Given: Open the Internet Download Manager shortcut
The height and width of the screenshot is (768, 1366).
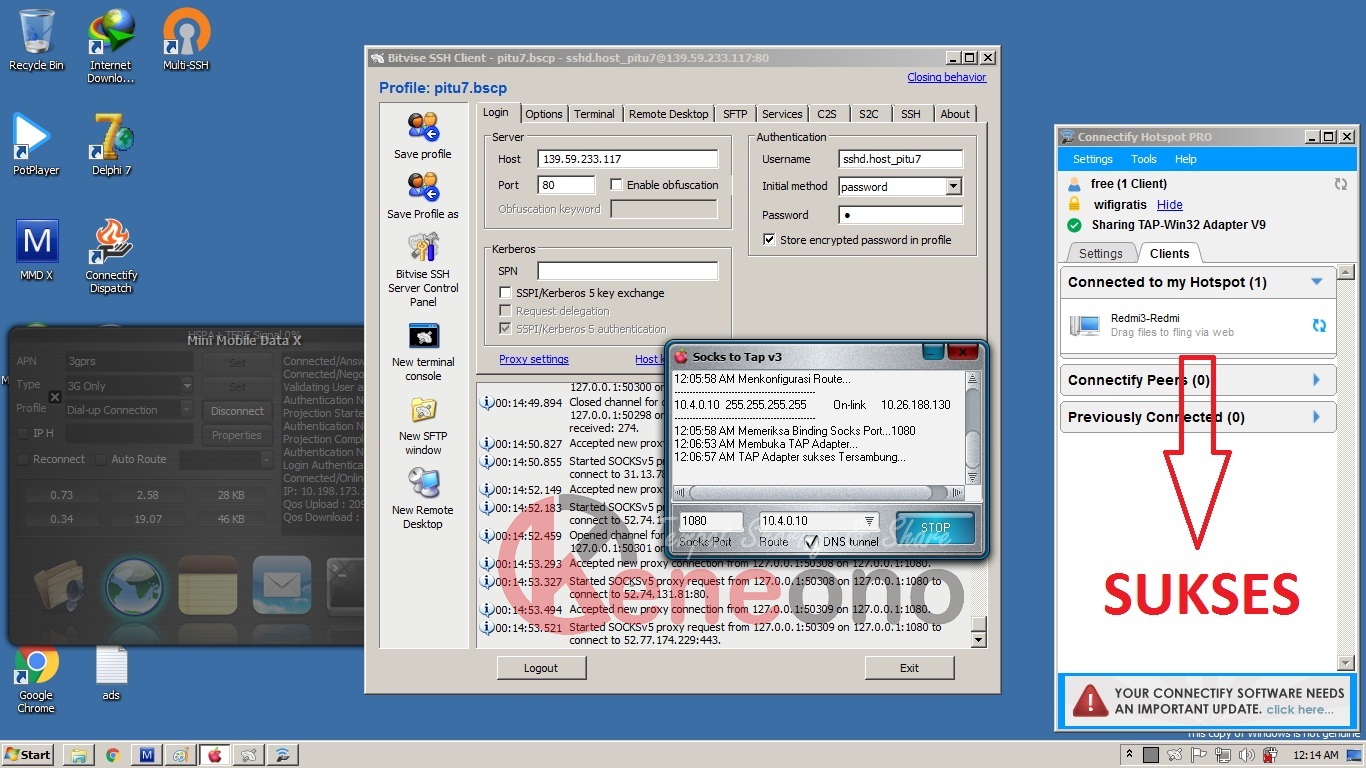Looking at the screenshot, I should 111,46.
